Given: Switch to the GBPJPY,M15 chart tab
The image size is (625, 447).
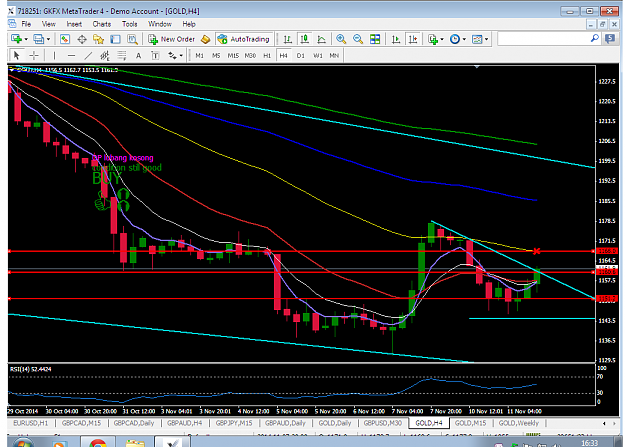Looking at the screenshot, I should pos(234,423).
